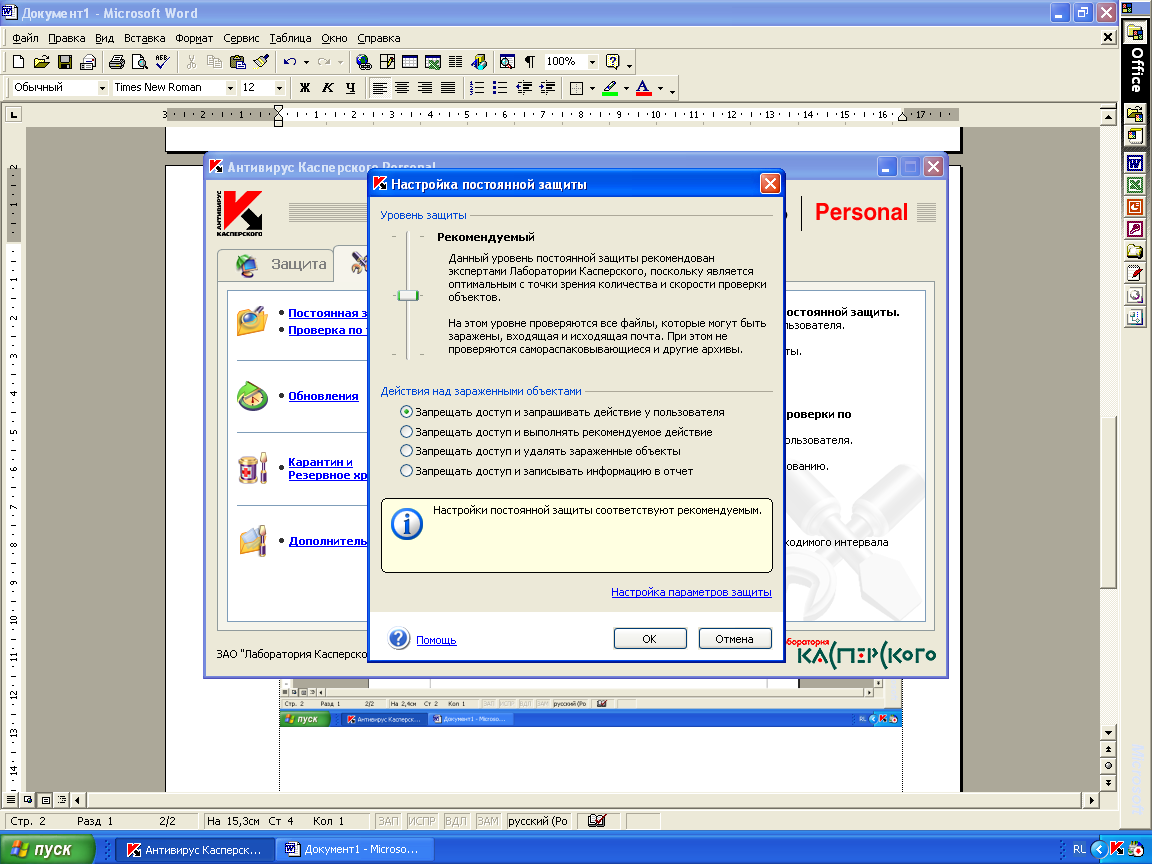Expand the font color dropdown arrow
This screenshot has width=1152, height=864.
(x=660, y=88)
